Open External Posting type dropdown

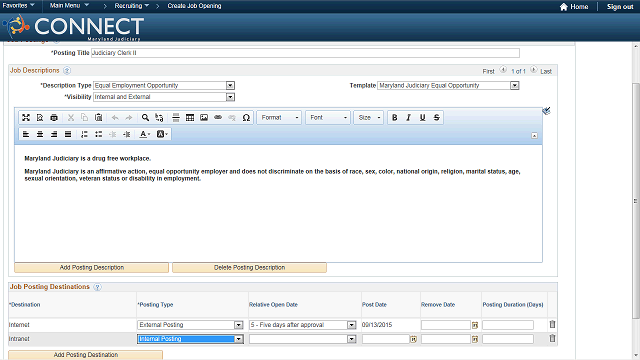(x=190, y=325)
